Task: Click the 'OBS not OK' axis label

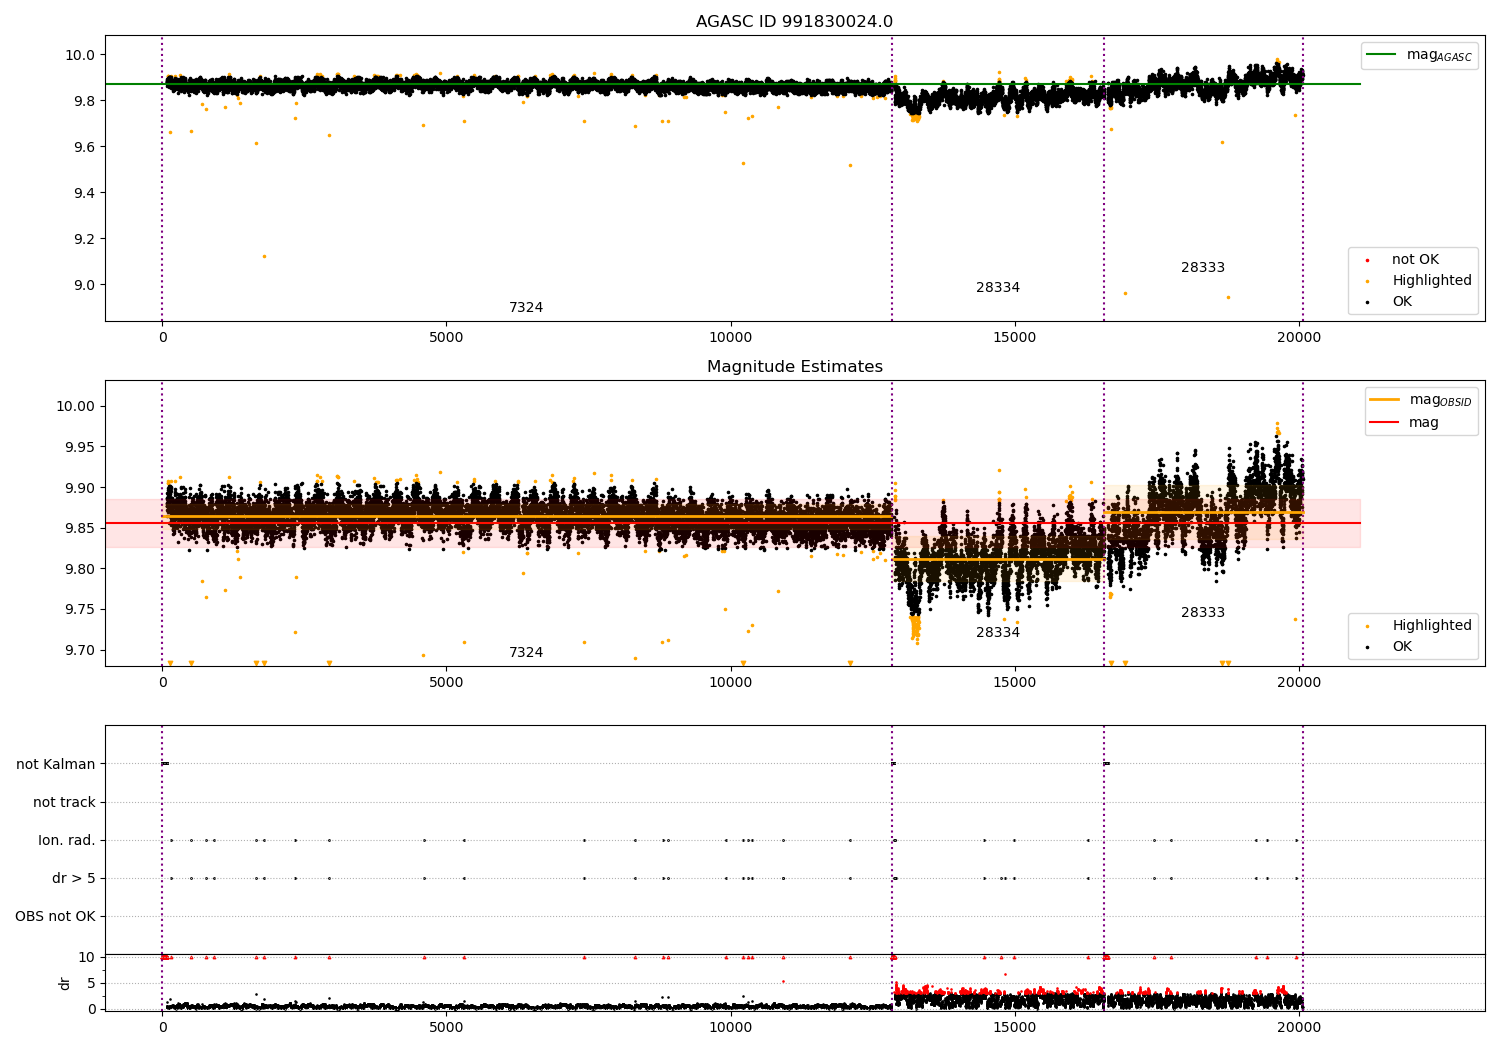Action: 55,917
